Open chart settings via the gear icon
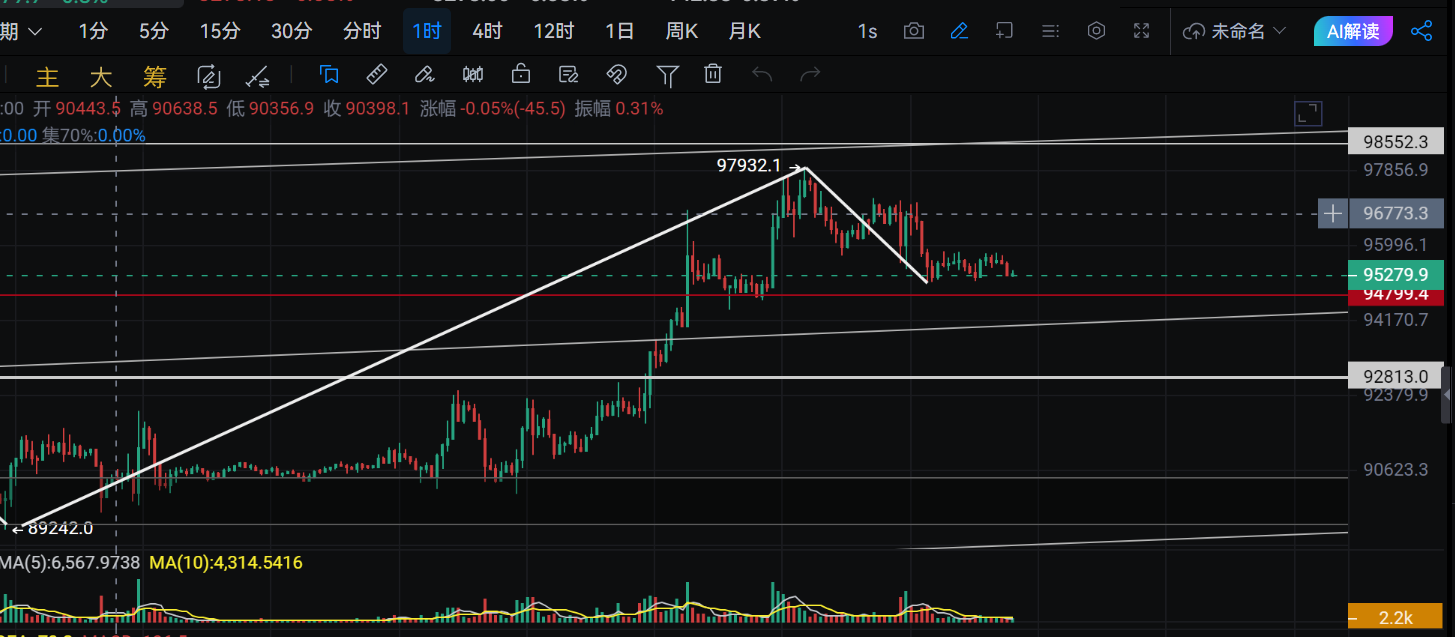Viewport: 1455px width, 637px height. 1095,31
